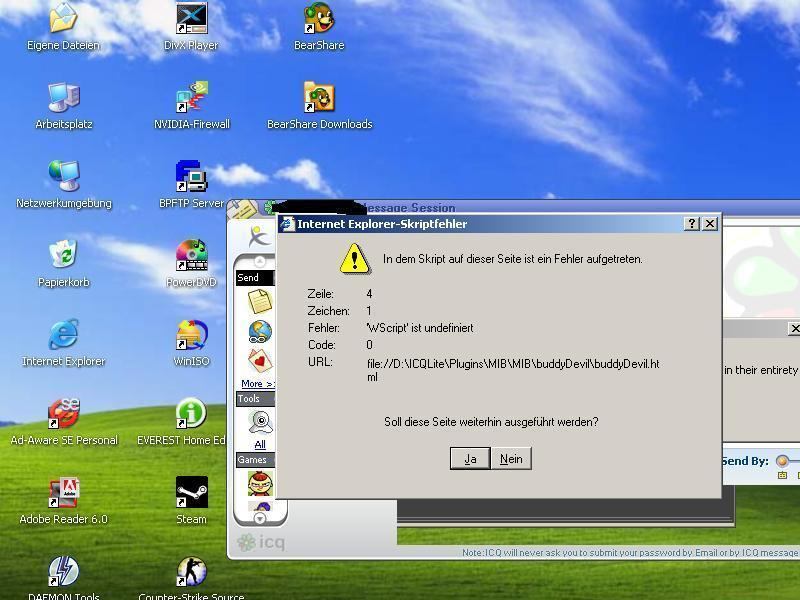Open the All link under ICQ Tools

(260, 444)
